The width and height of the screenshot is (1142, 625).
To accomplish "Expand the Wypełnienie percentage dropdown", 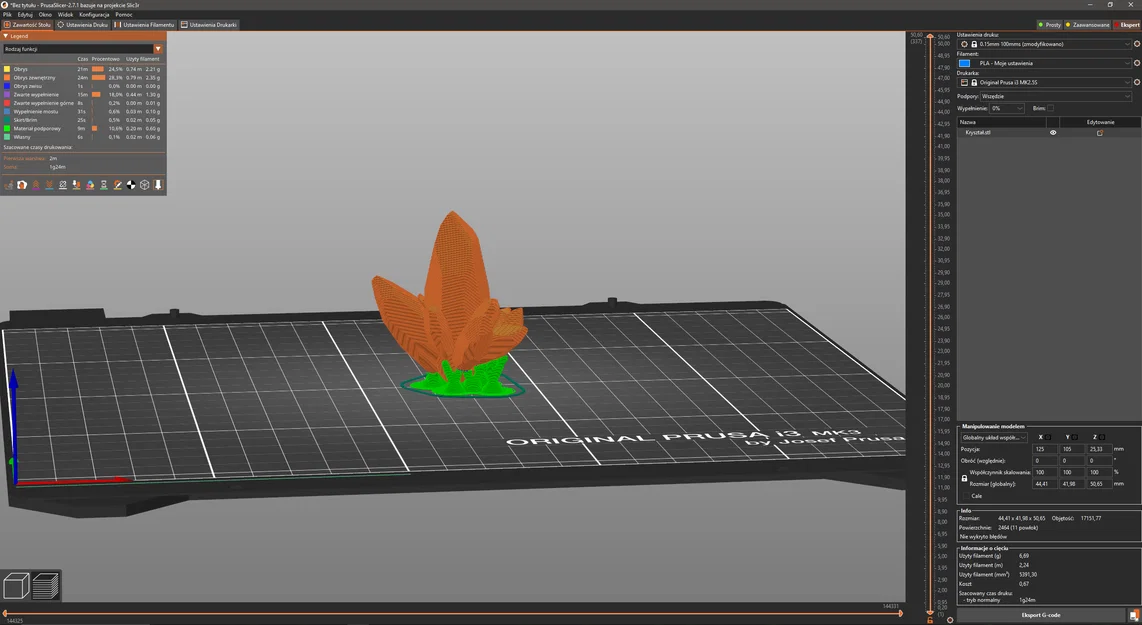I will (1020, 107).
